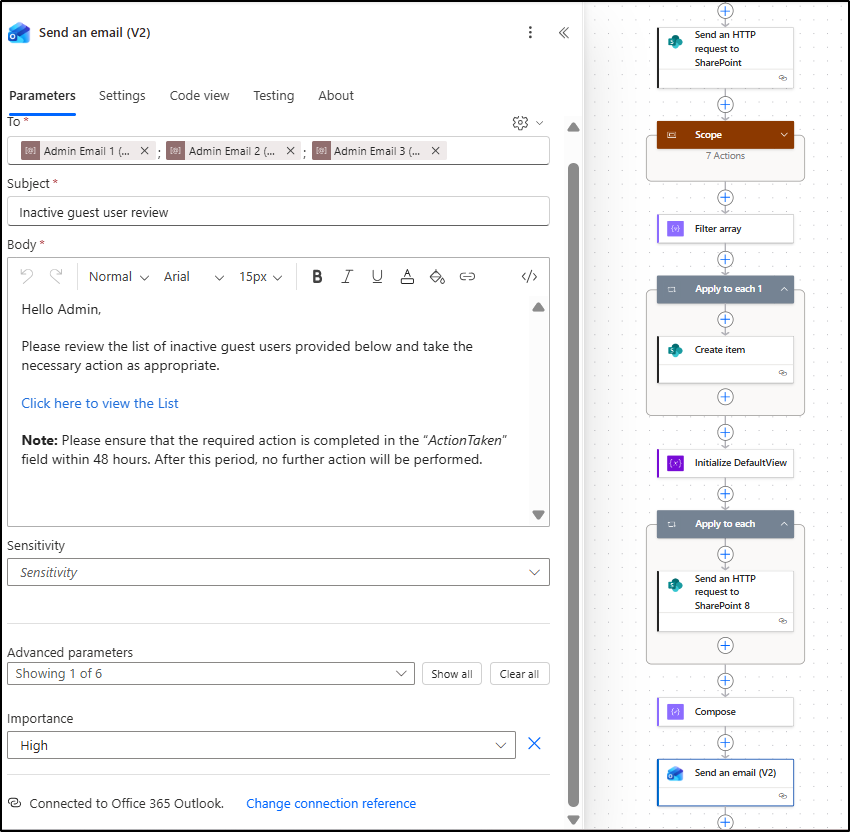Click the Show all advanced parameters button

pyautogui.click(x=451, y=673)
